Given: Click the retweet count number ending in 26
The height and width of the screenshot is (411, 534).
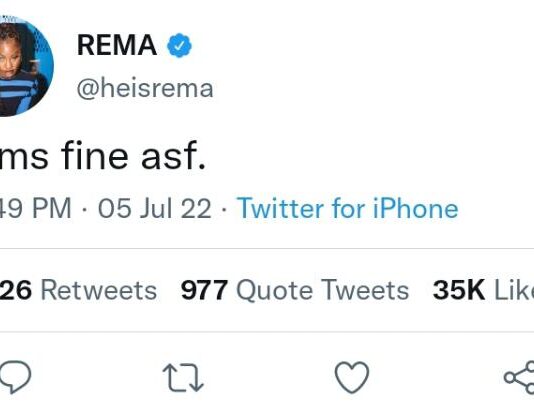Looking at the screenshot, I should point(16,290).
